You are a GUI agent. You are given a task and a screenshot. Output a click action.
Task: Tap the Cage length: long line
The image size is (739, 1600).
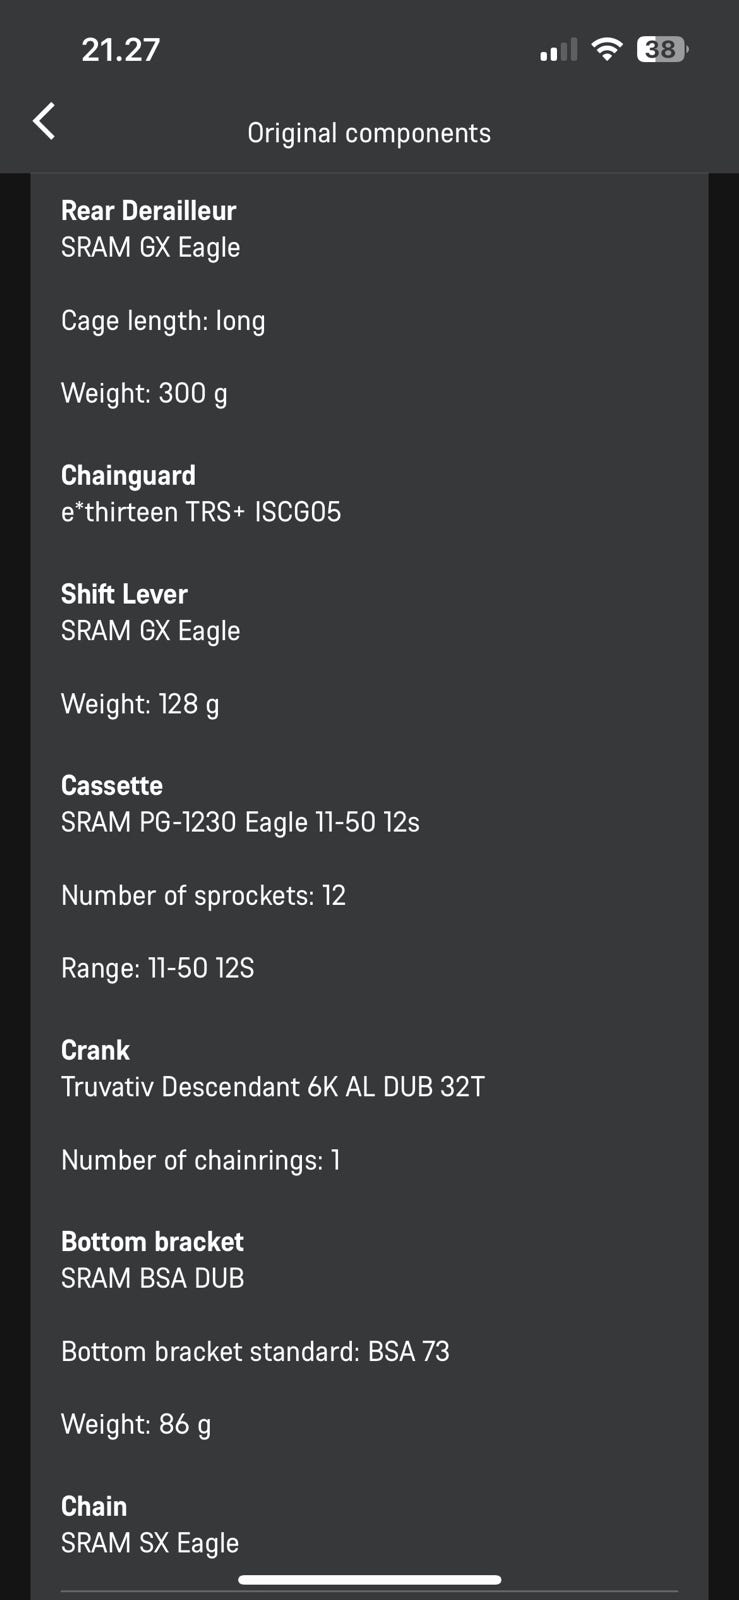(163, 321)
